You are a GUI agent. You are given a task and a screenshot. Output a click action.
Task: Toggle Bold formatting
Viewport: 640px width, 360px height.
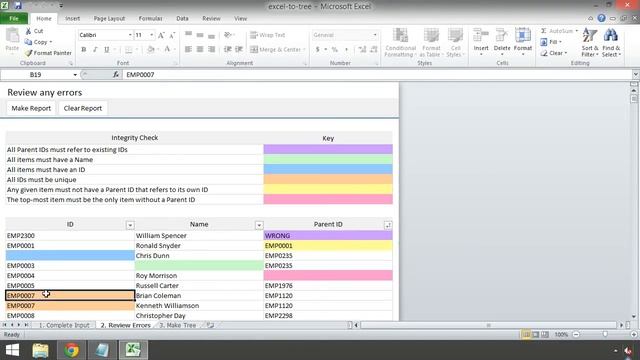click(84, 49)
